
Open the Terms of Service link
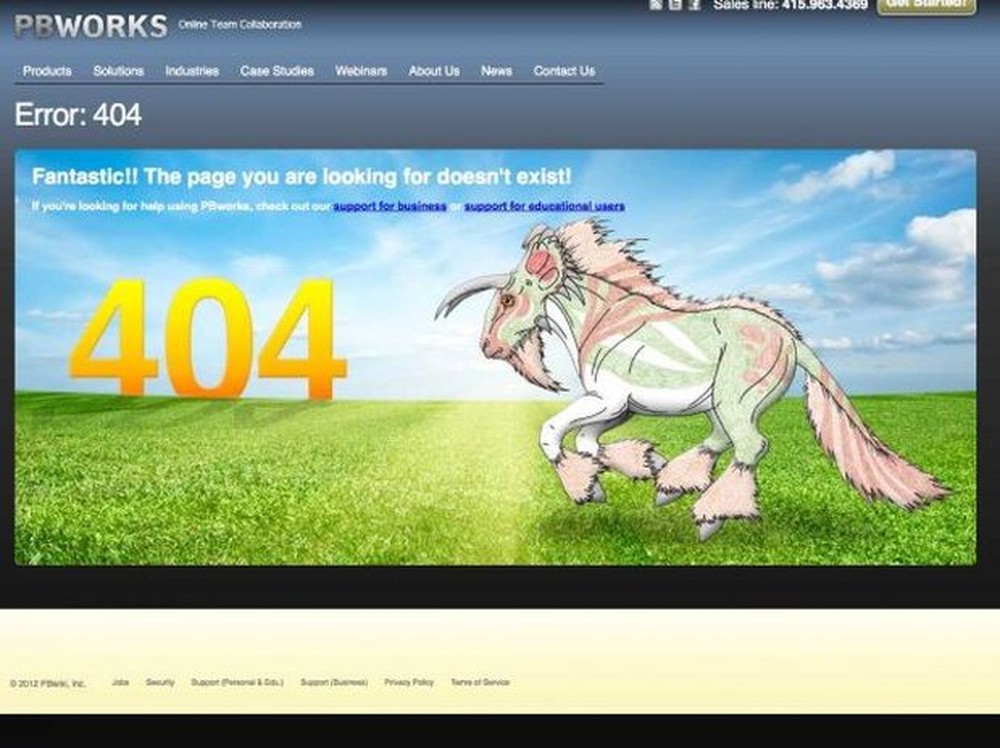click(x=479, y=682)
